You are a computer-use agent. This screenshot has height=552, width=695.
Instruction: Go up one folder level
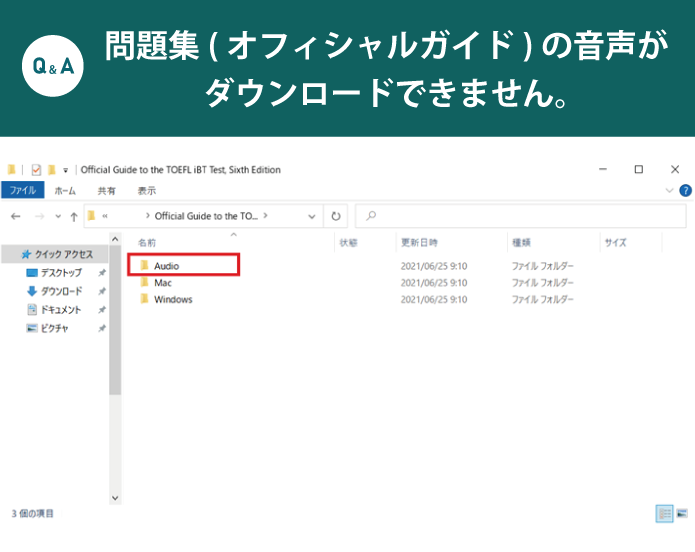(74, 217)
